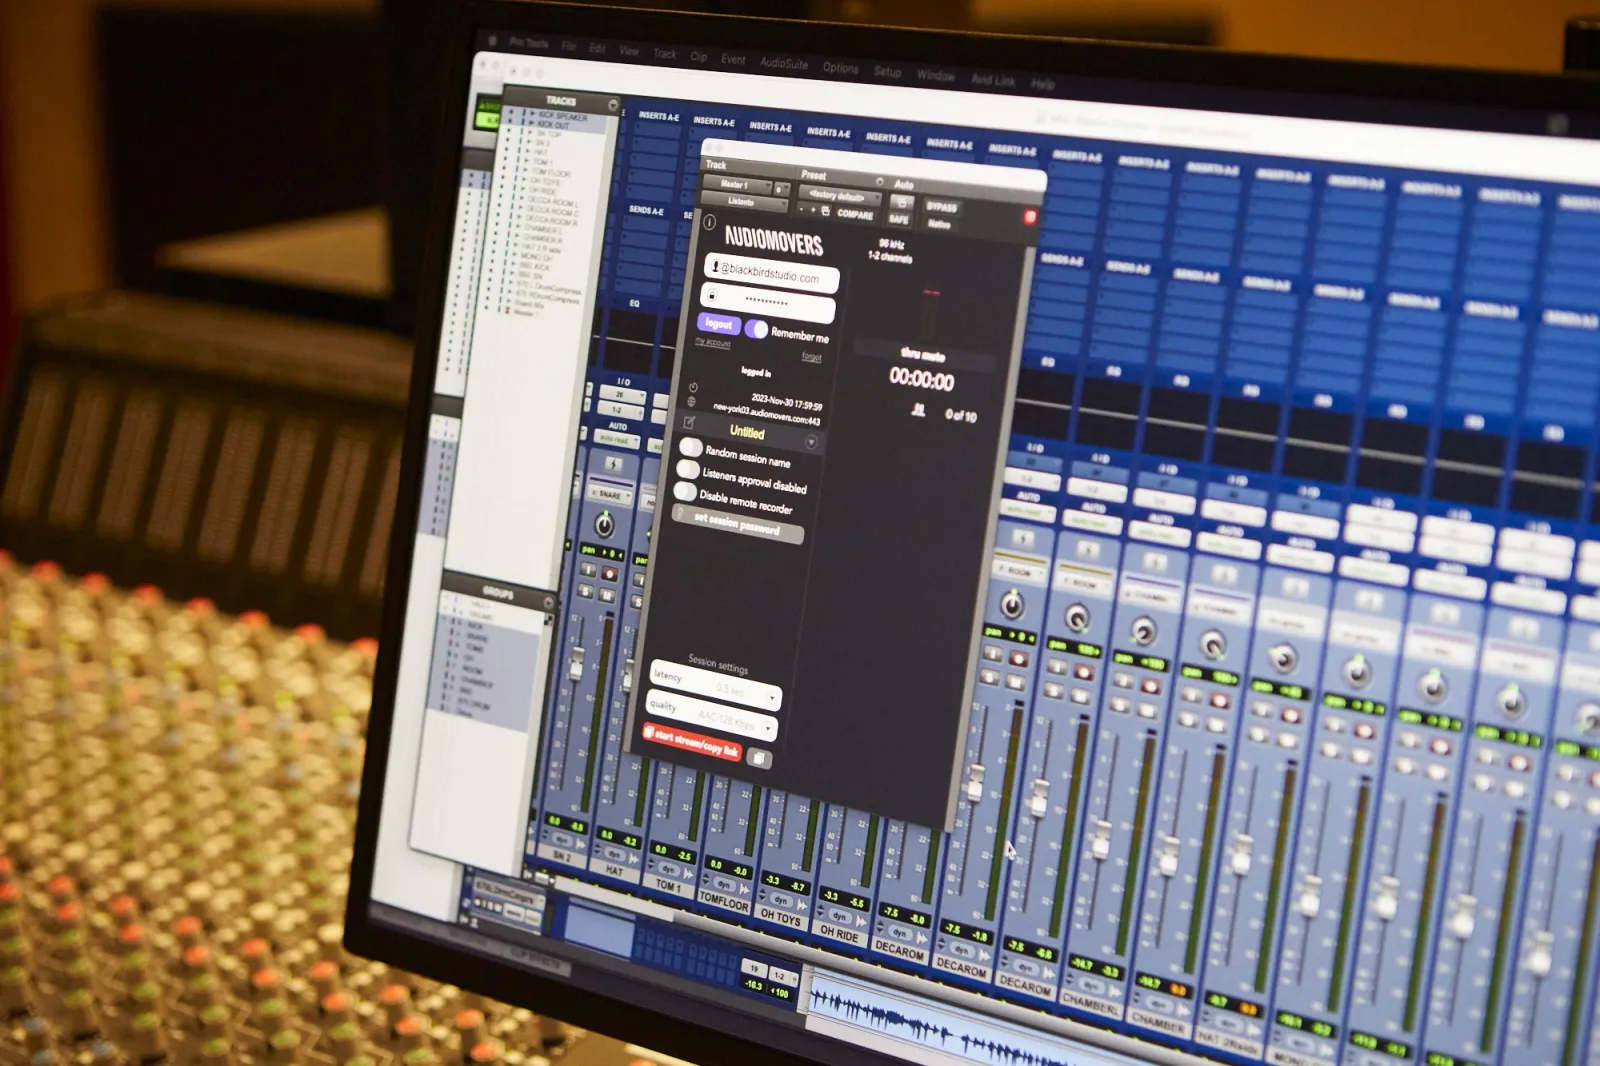Screen dimensions: 1600x1066
Task: Open the Clip menu
Action: click(699, 57)
